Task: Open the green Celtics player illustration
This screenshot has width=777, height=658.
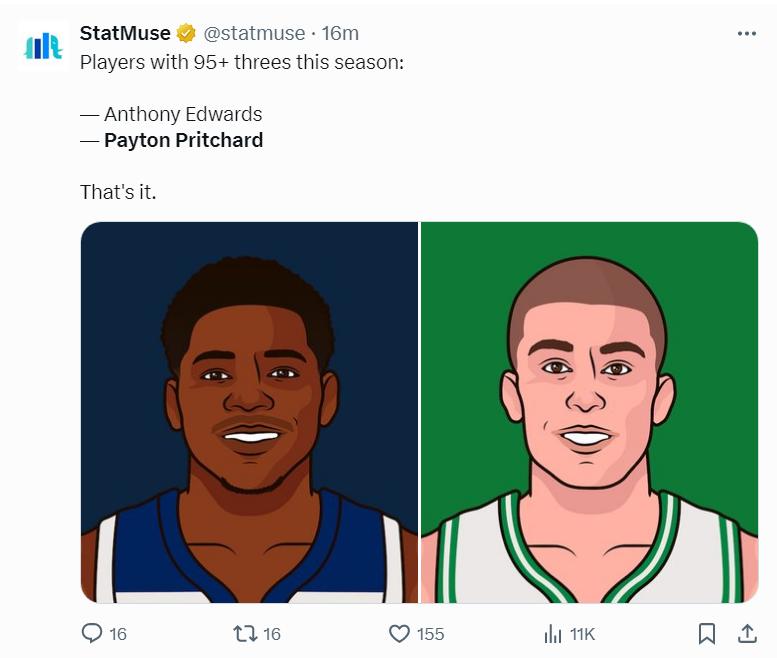Action: tap(589, 412)
